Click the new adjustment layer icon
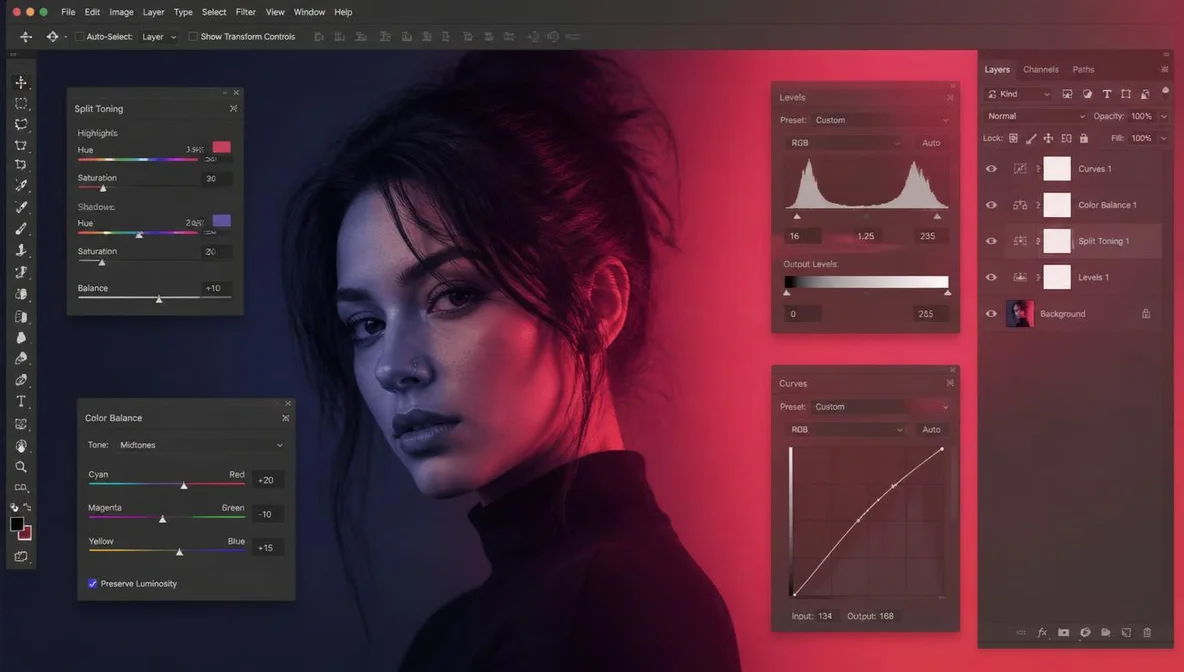 [x=1085, y=633]
